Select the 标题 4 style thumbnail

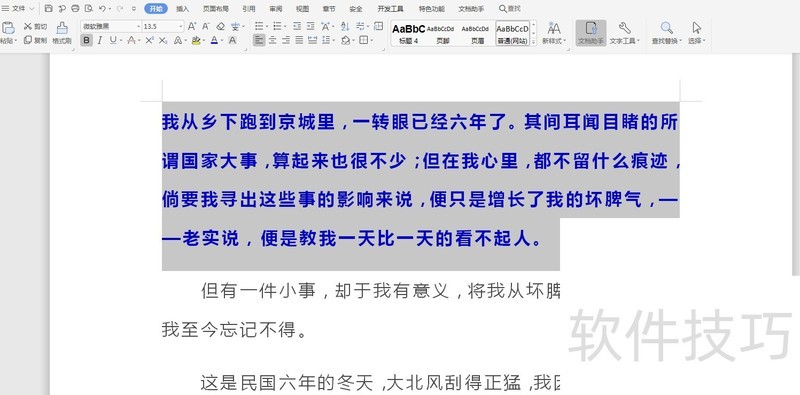(408, 34)
